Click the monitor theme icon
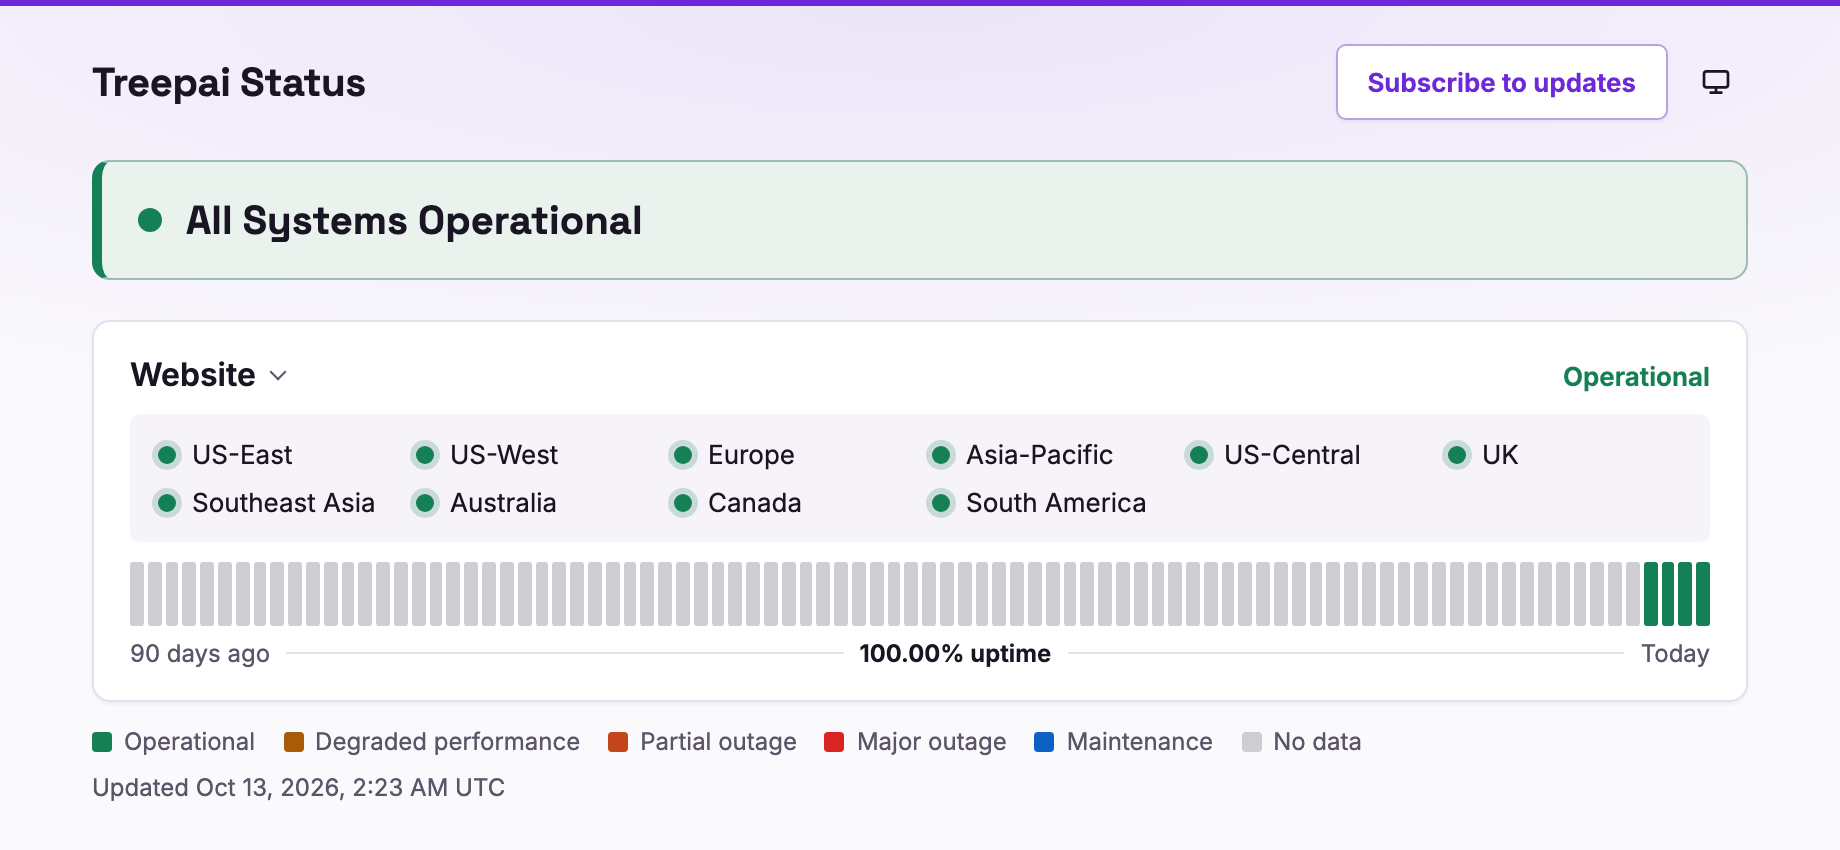The image size is (1840, 850). [x=1716, y=82]
